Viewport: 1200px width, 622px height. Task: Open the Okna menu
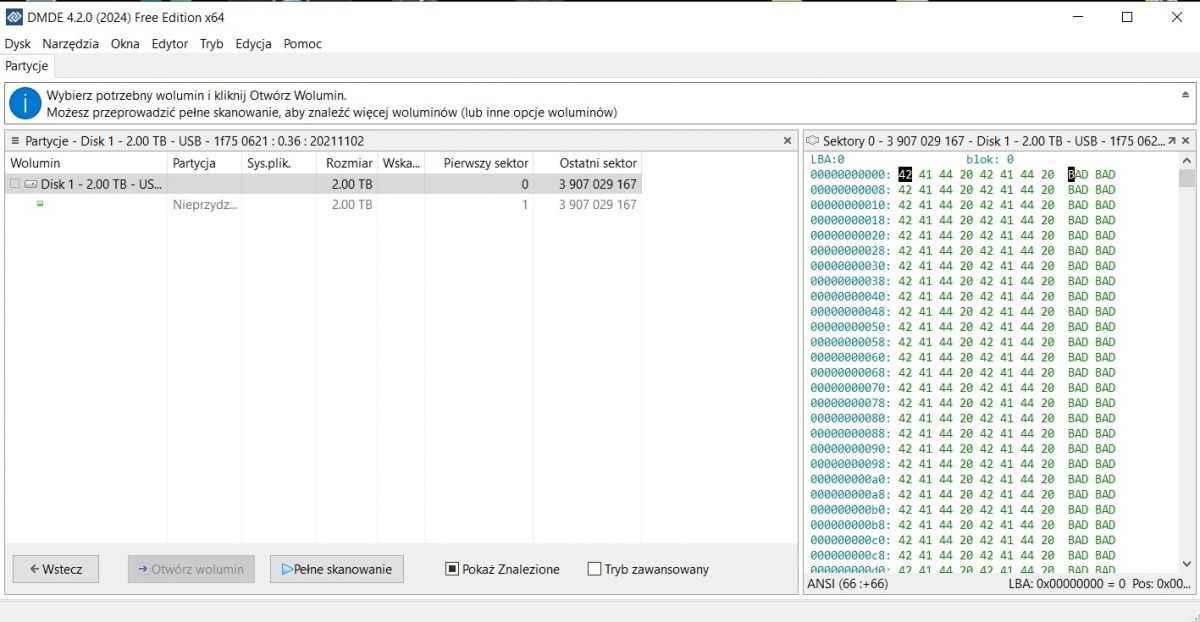tap(125, 44)
